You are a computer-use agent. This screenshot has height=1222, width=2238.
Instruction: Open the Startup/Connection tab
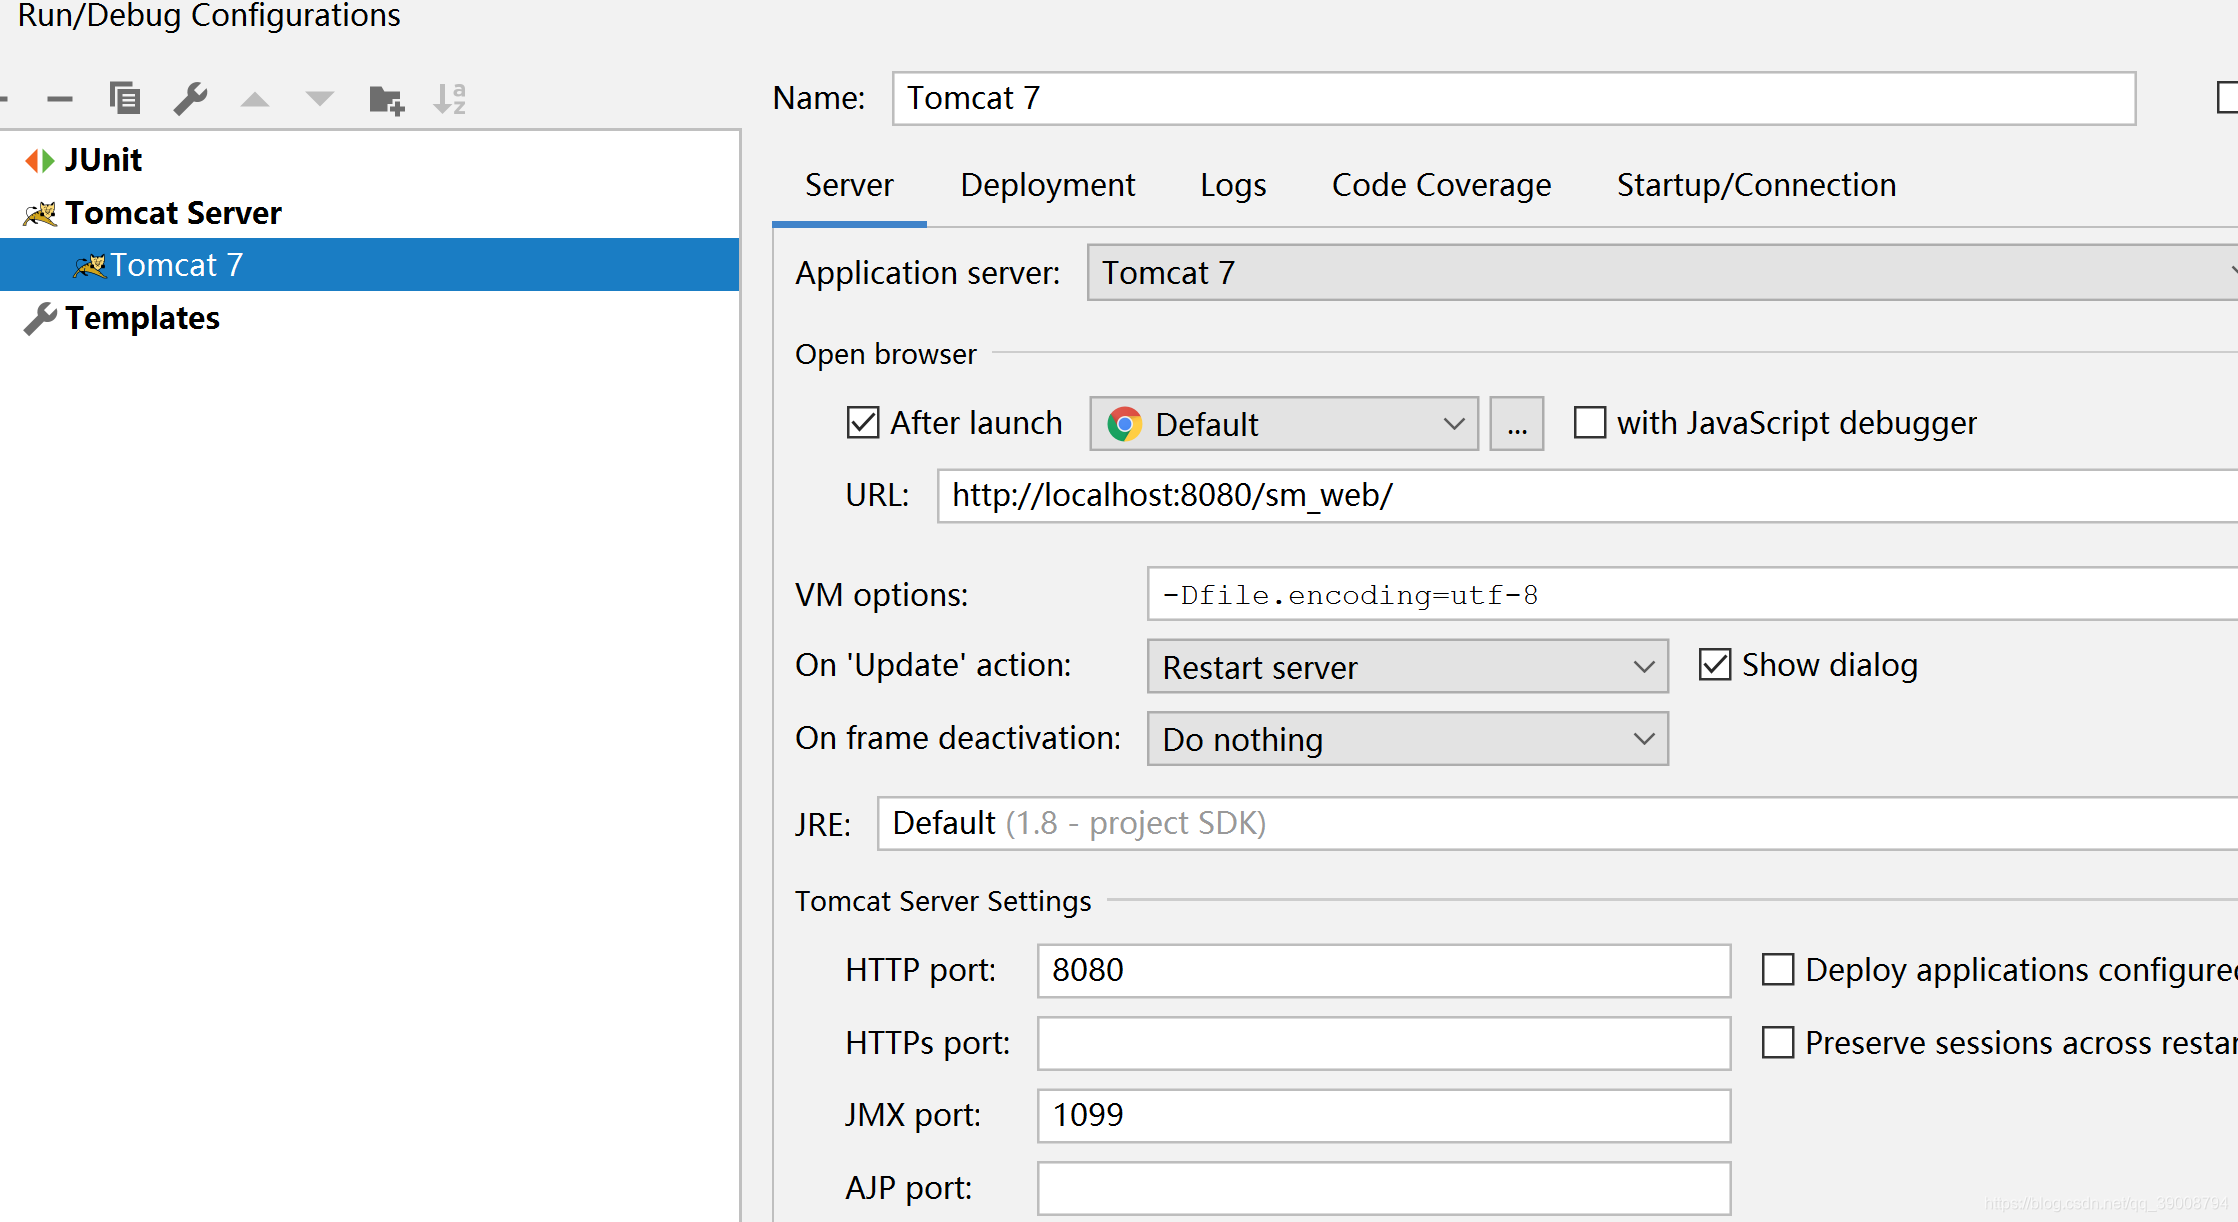(x=1756, y=185)
